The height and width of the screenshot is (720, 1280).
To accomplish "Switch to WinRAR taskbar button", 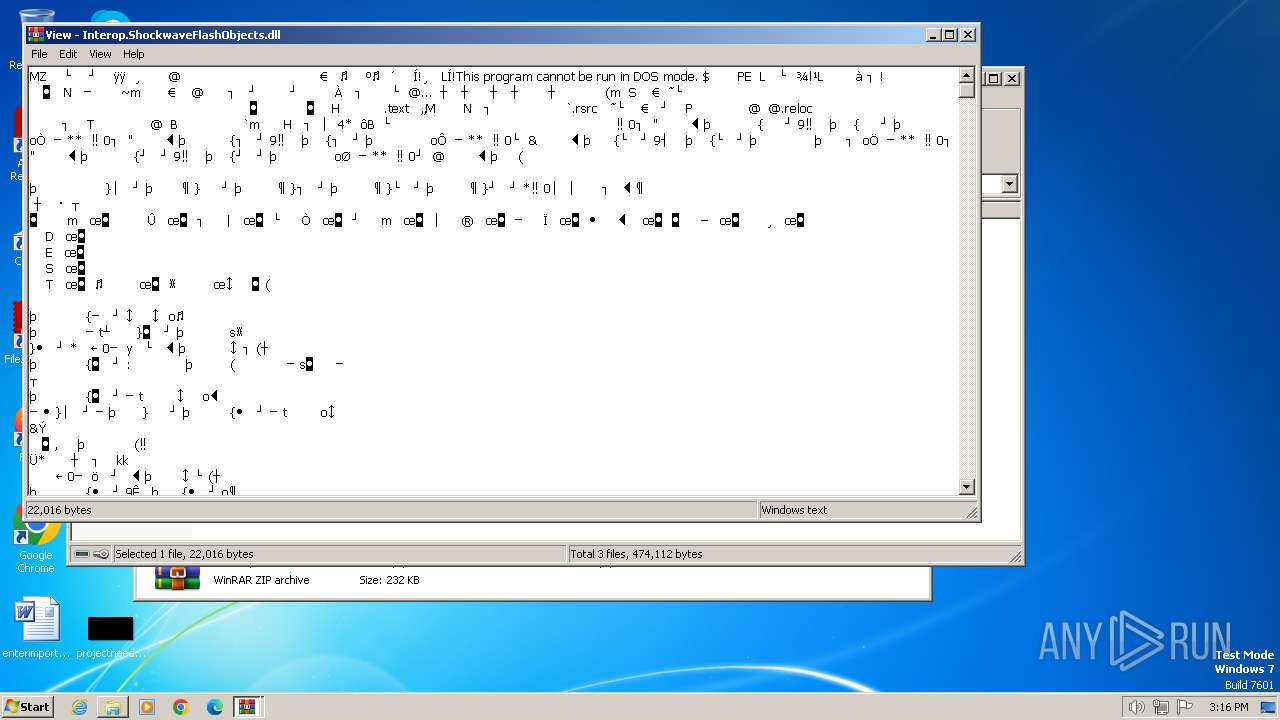I will tap(246, 707).
